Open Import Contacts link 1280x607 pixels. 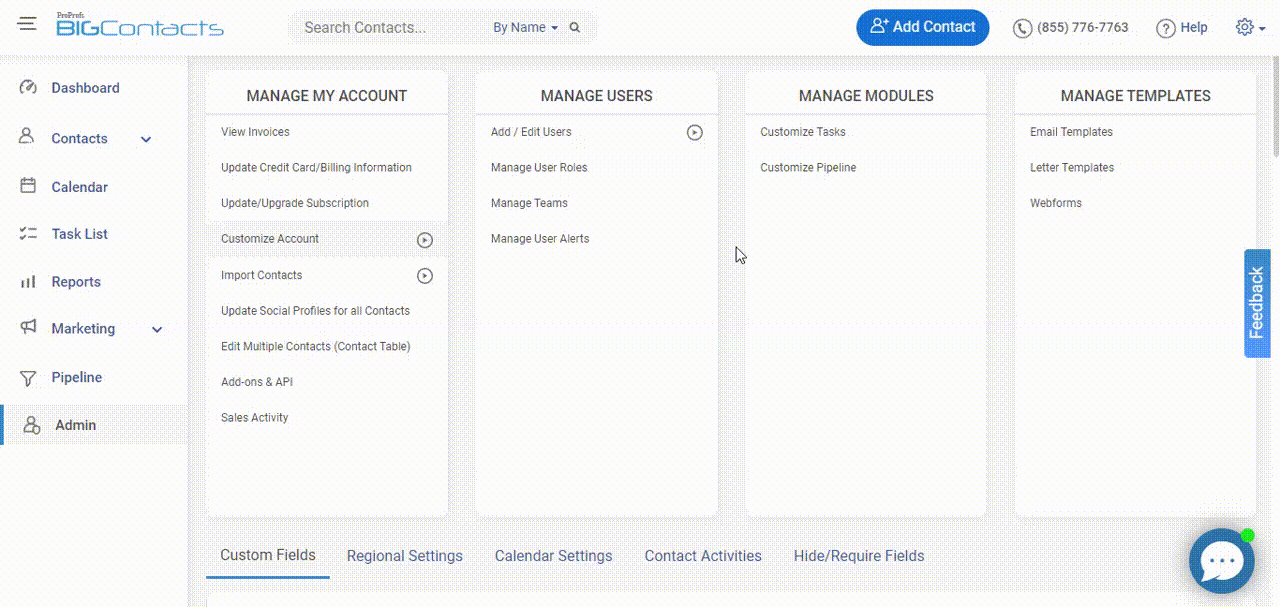tap(261, 275)
